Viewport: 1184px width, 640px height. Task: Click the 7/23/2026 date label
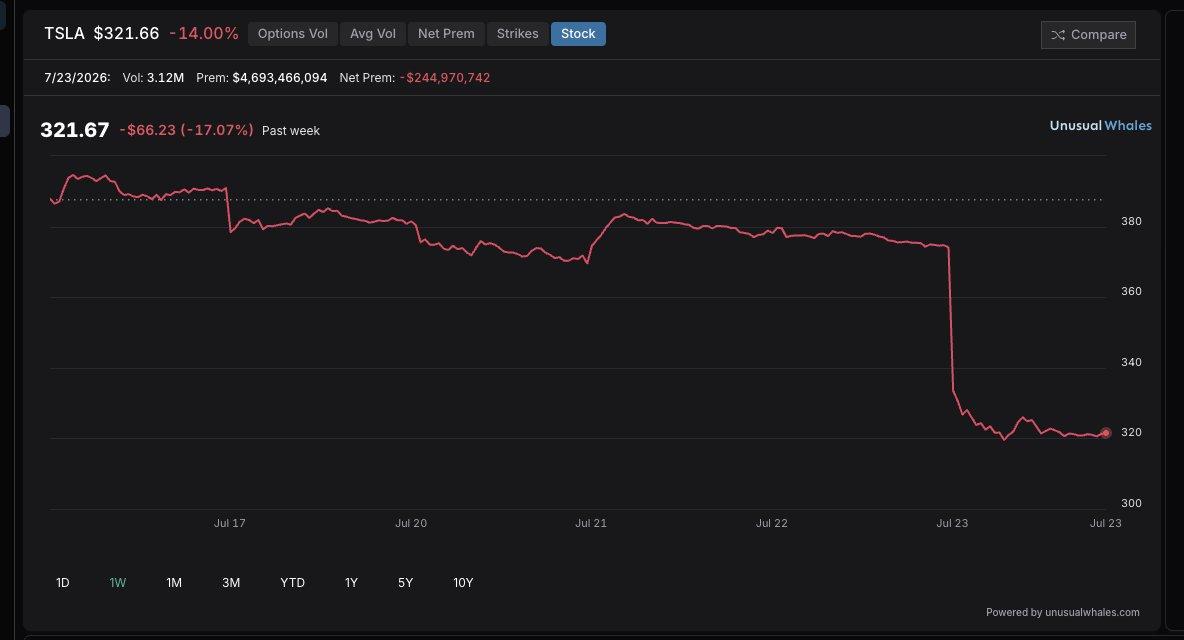click(x=77, y=78)
